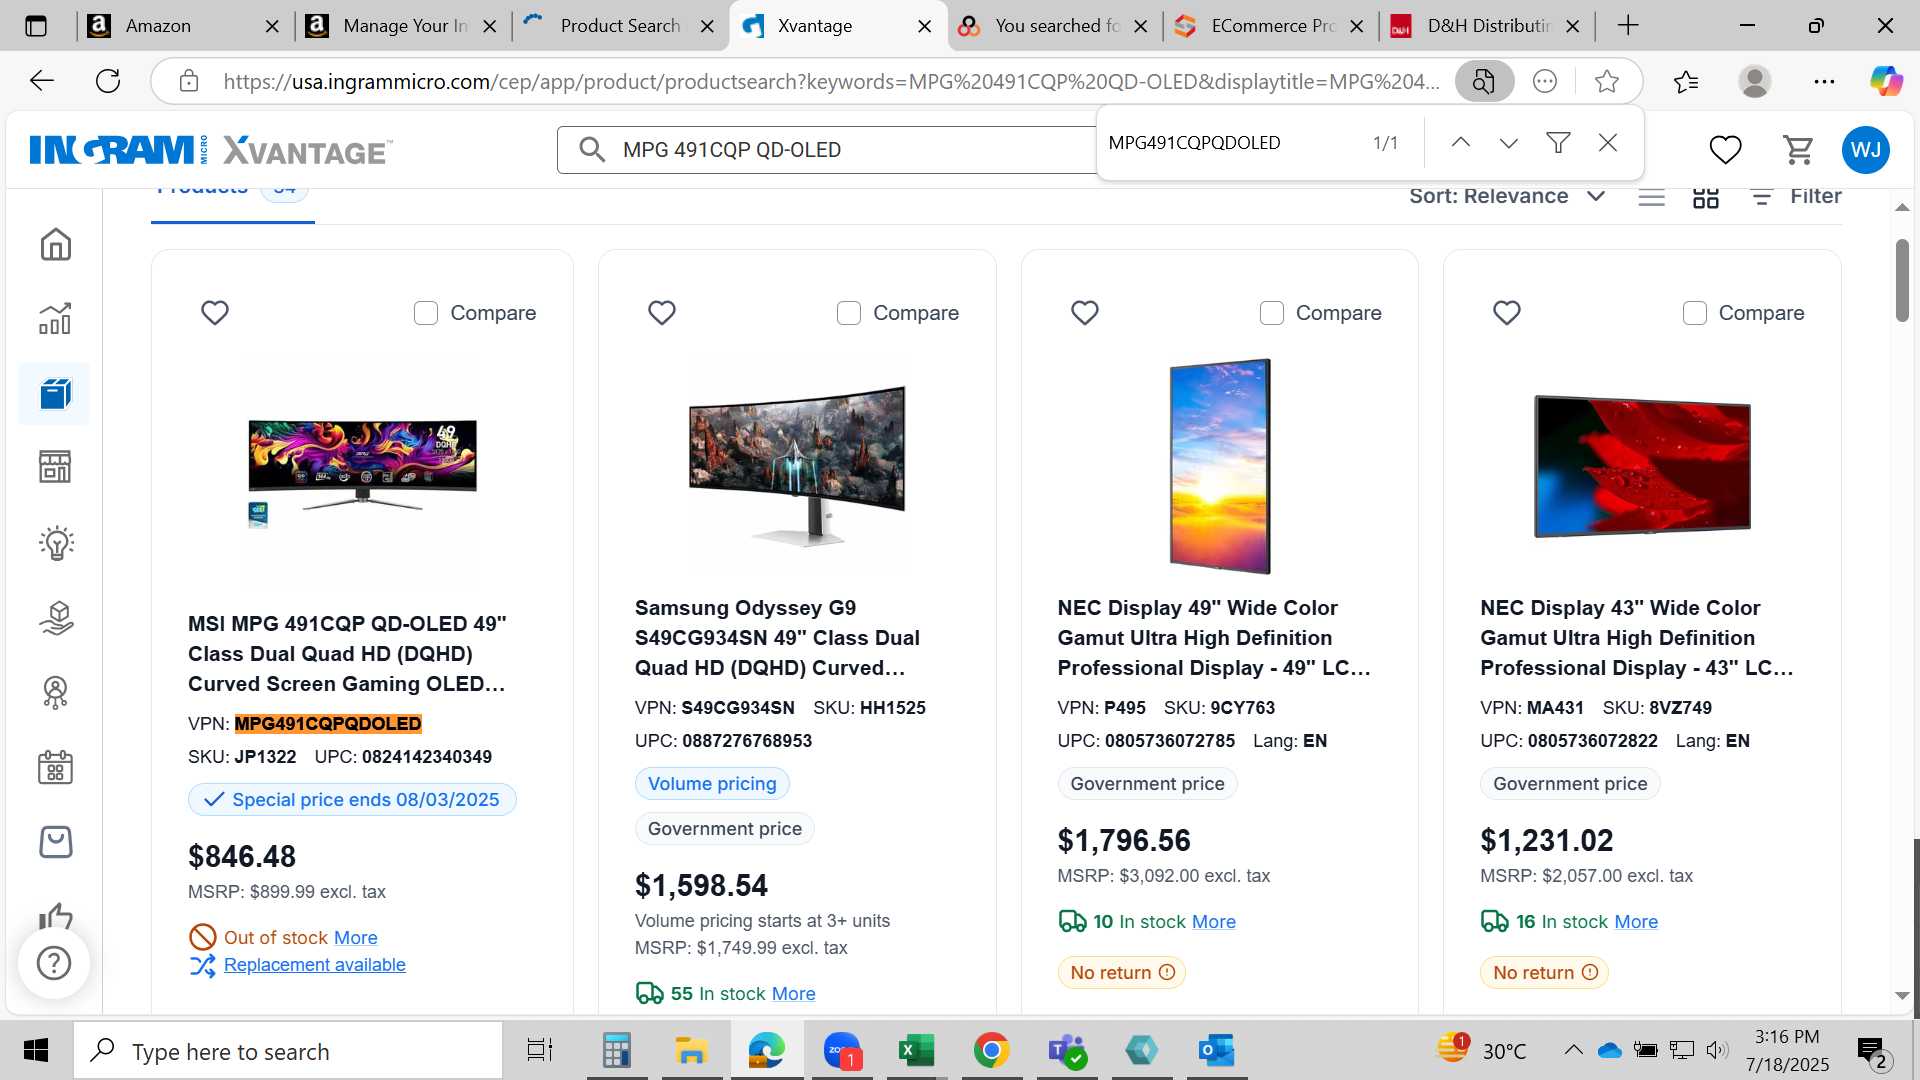Expand the Sort: Relevance dropdown
Screen dimensions: 1920x1080
(1507, 196)
